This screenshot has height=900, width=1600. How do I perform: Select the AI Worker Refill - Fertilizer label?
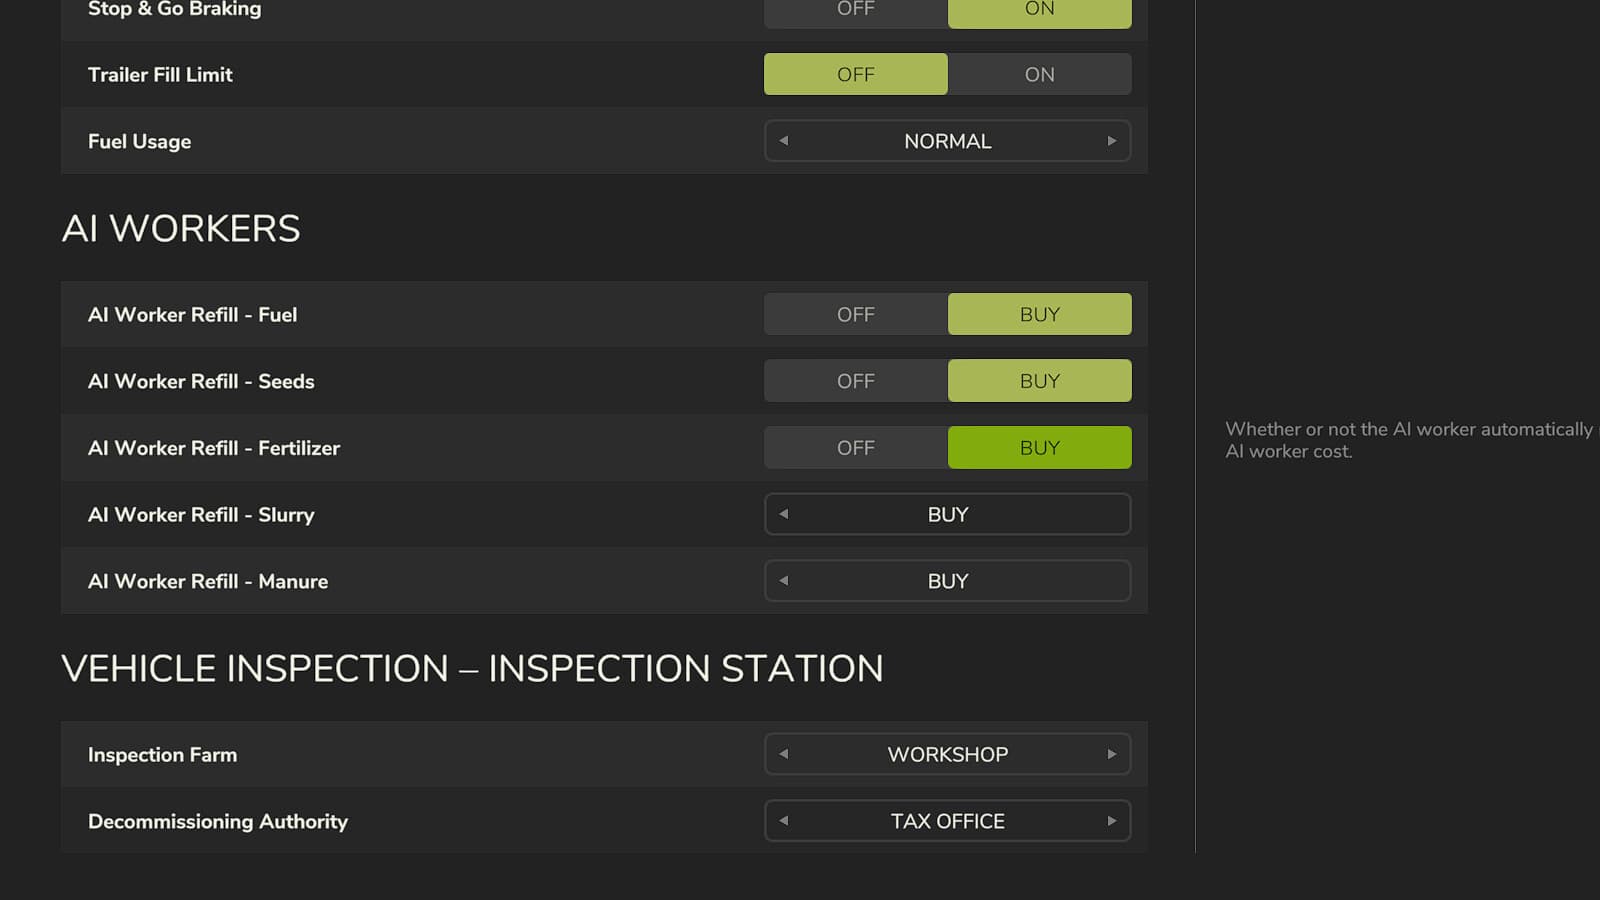tap(214, 448)
